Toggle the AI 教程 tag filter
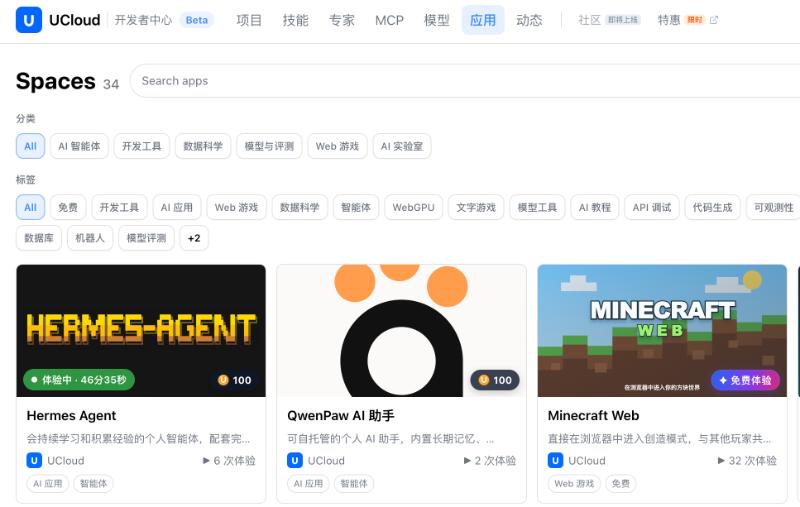 pyautogui.click(x=594, y=208)
